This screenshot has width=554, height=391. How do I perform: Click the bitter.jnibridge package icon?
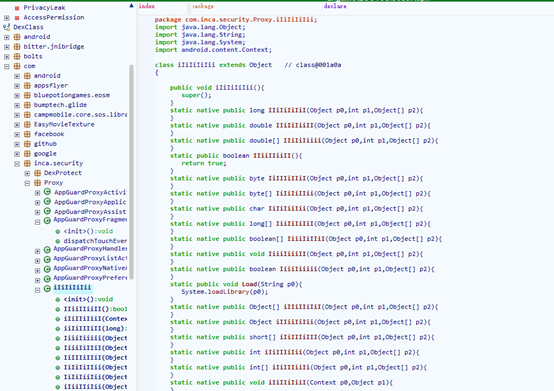pyautogui.click(x=17, y=47)
